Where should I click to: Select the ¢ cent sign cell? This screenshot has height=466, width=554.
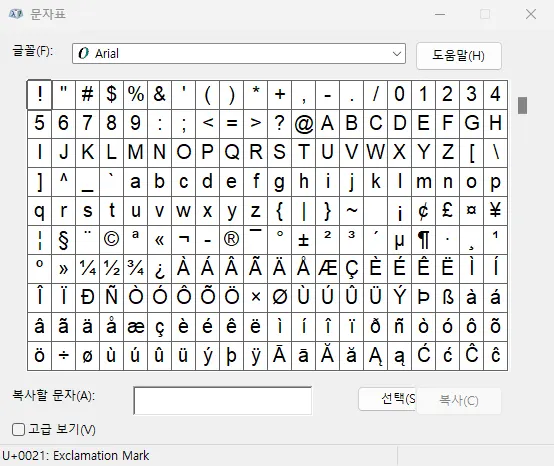coord(423,211)
